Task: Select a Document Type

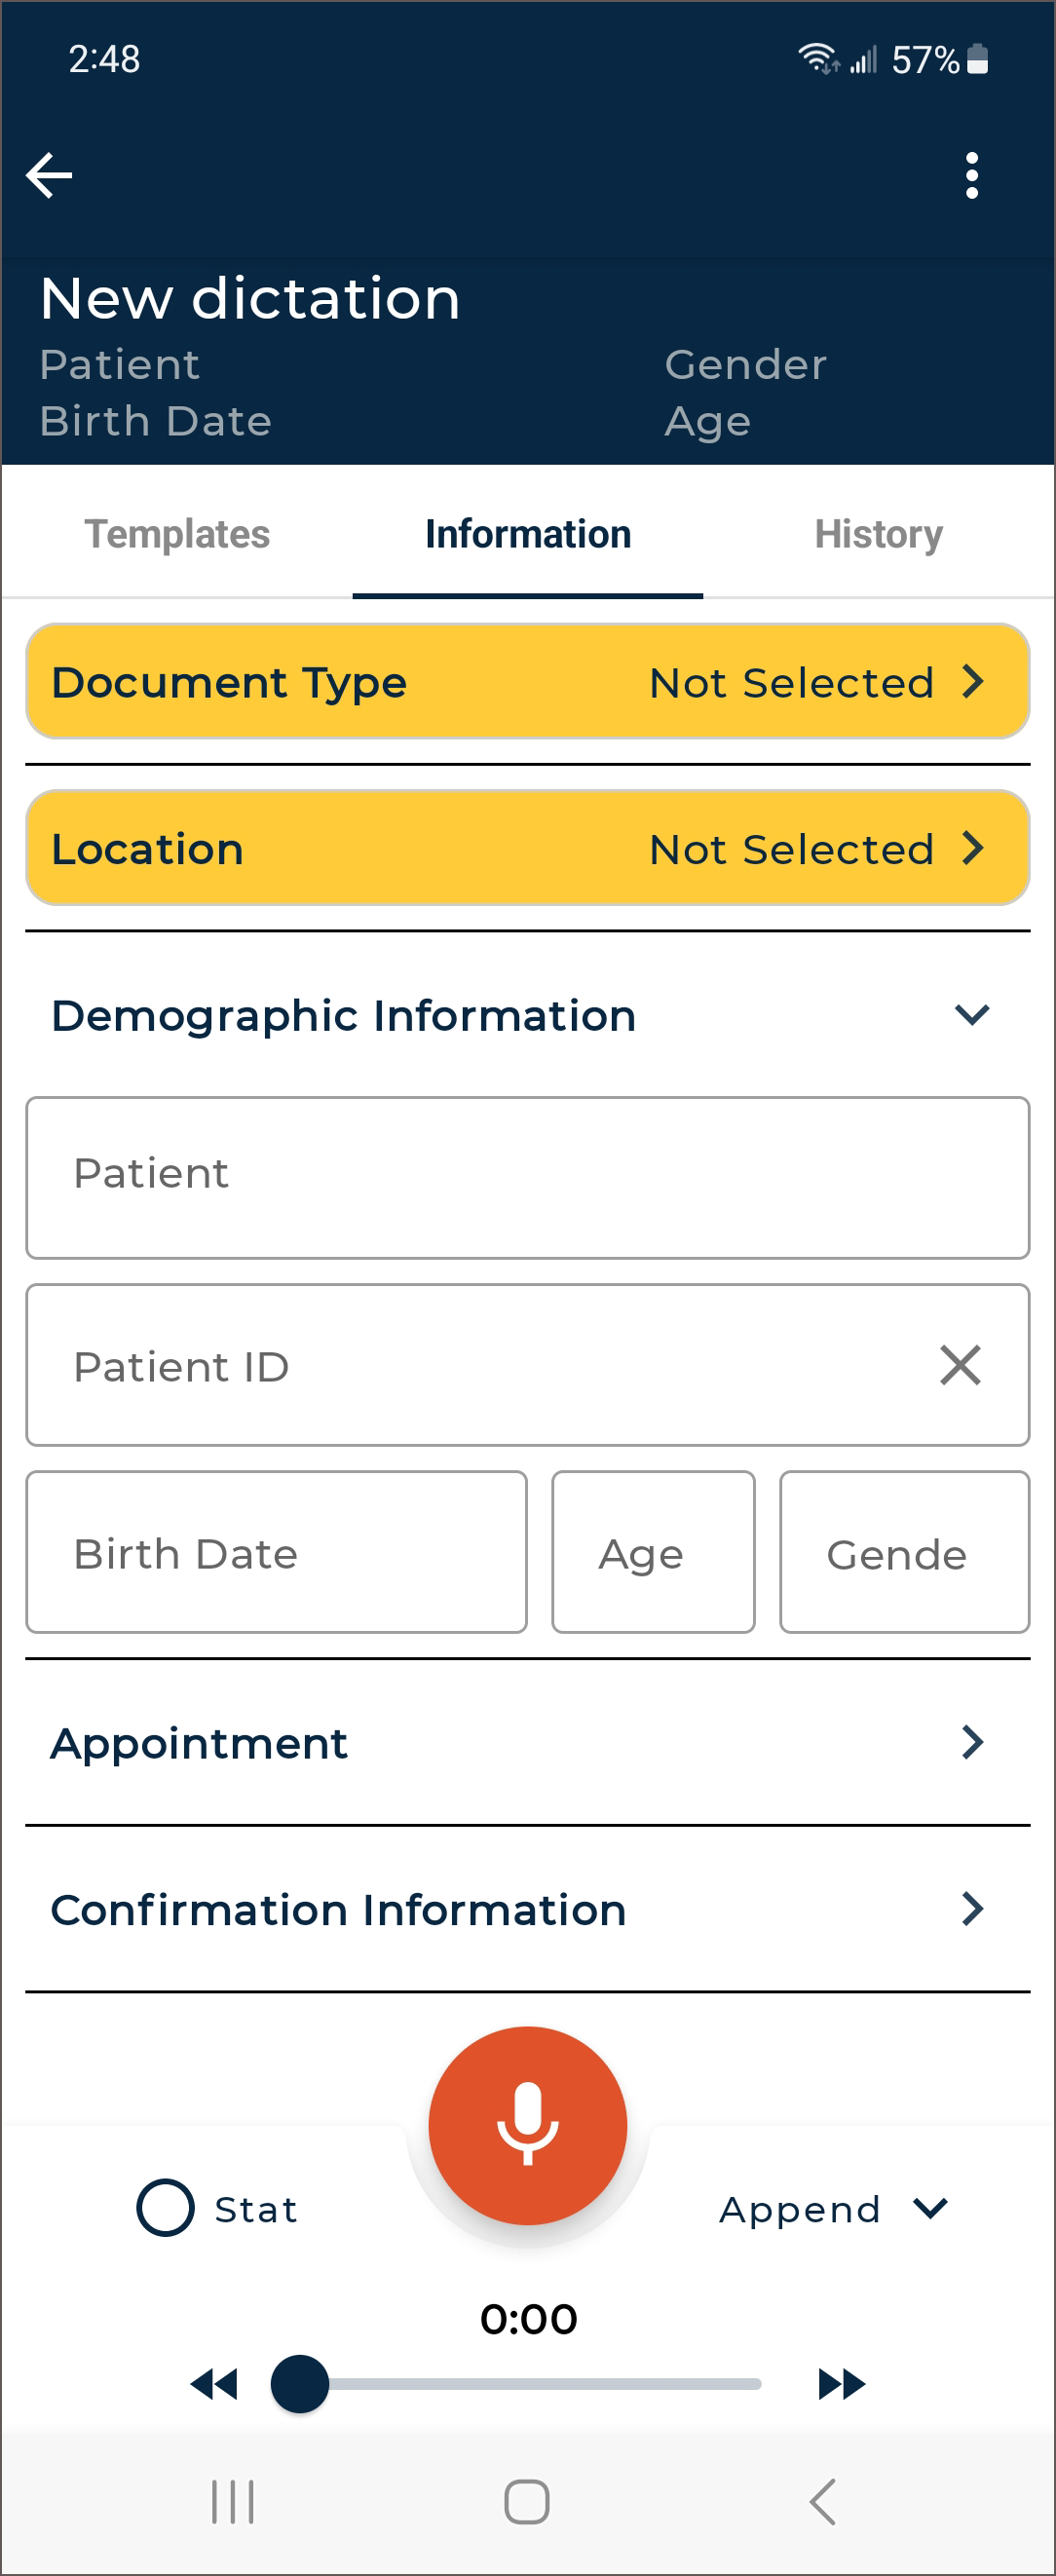Action: (x=527, y=682)
